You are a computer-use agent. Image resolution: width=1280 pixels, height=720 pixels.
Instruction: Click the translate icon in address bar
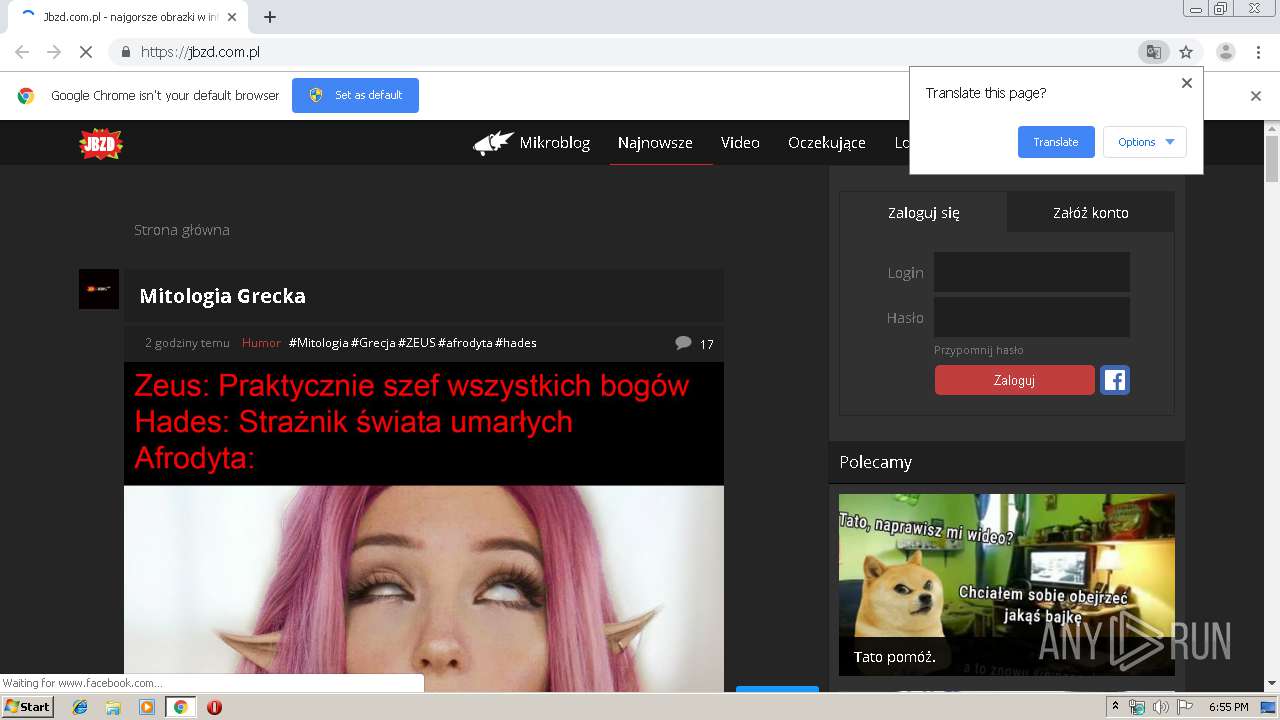(1154, 52)
